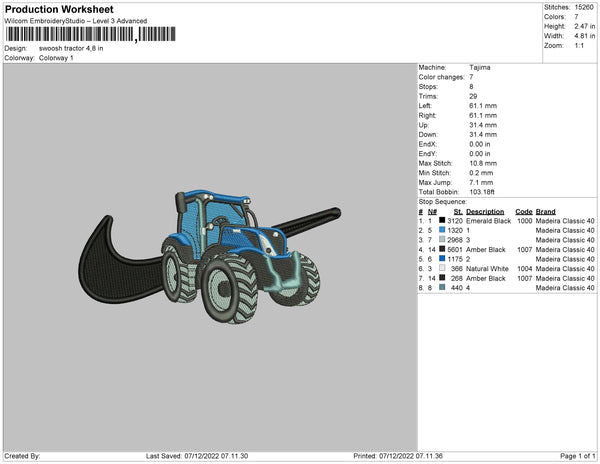Click stitch count 3120 in row 1
The height and width of the screenshot is (464, 600).
point(455,221)
